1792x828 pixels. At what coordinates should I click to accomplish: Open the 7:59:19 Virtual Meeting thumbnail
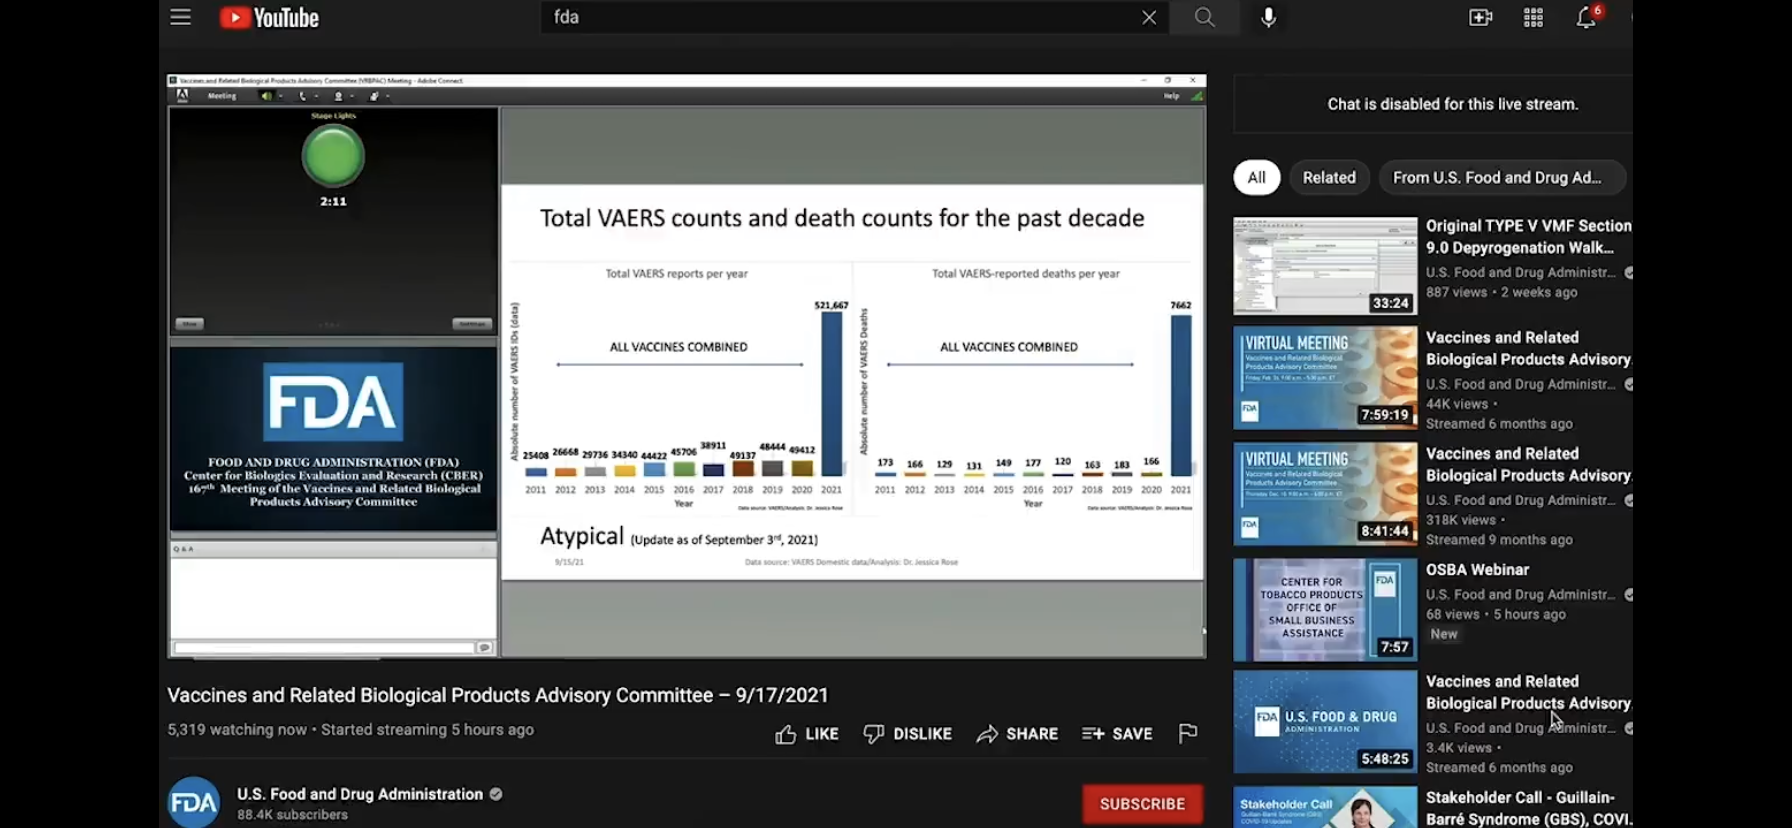click(x=1325, y=378)
